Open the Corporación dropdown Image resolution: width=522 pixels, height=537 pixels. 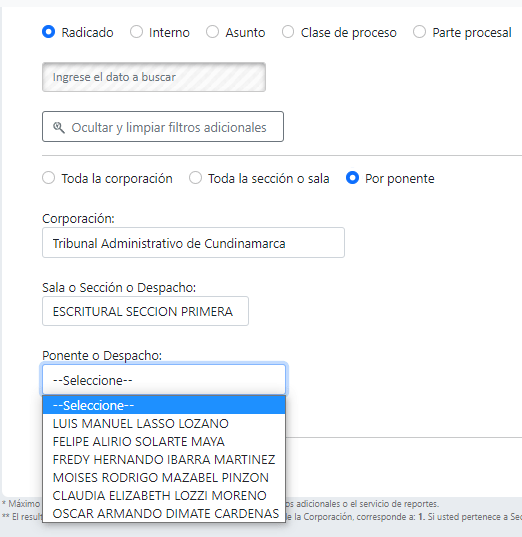(193, 242)
